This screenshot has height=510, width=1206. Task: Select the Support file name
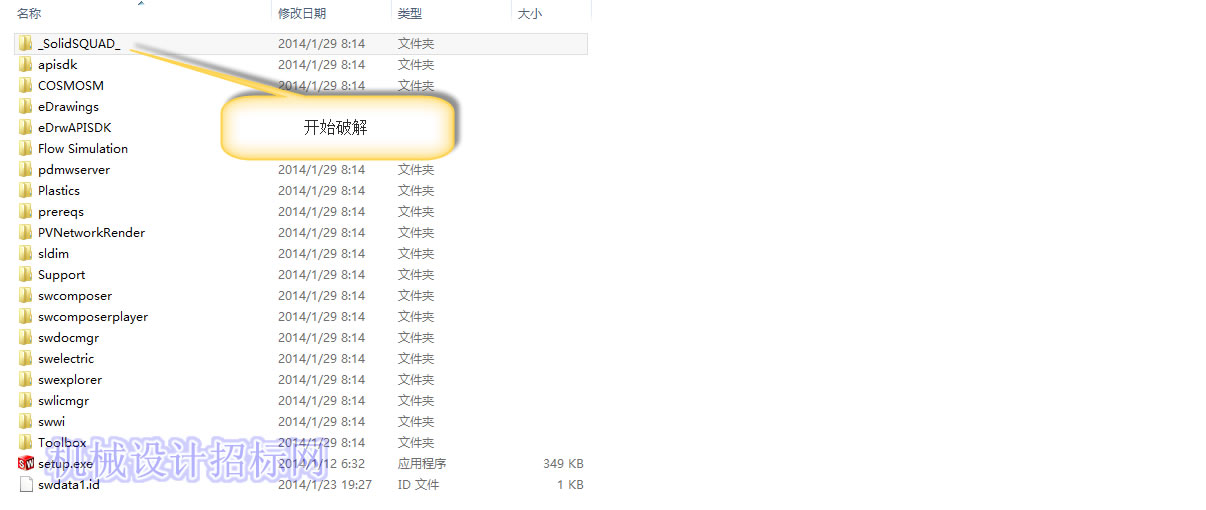[x=62, y=275]
